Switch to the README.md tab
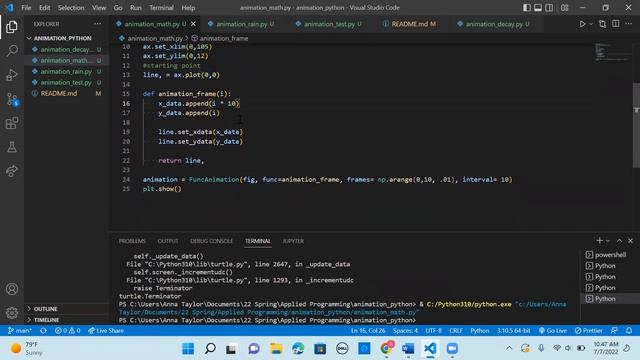 click(x=409, y=24)
